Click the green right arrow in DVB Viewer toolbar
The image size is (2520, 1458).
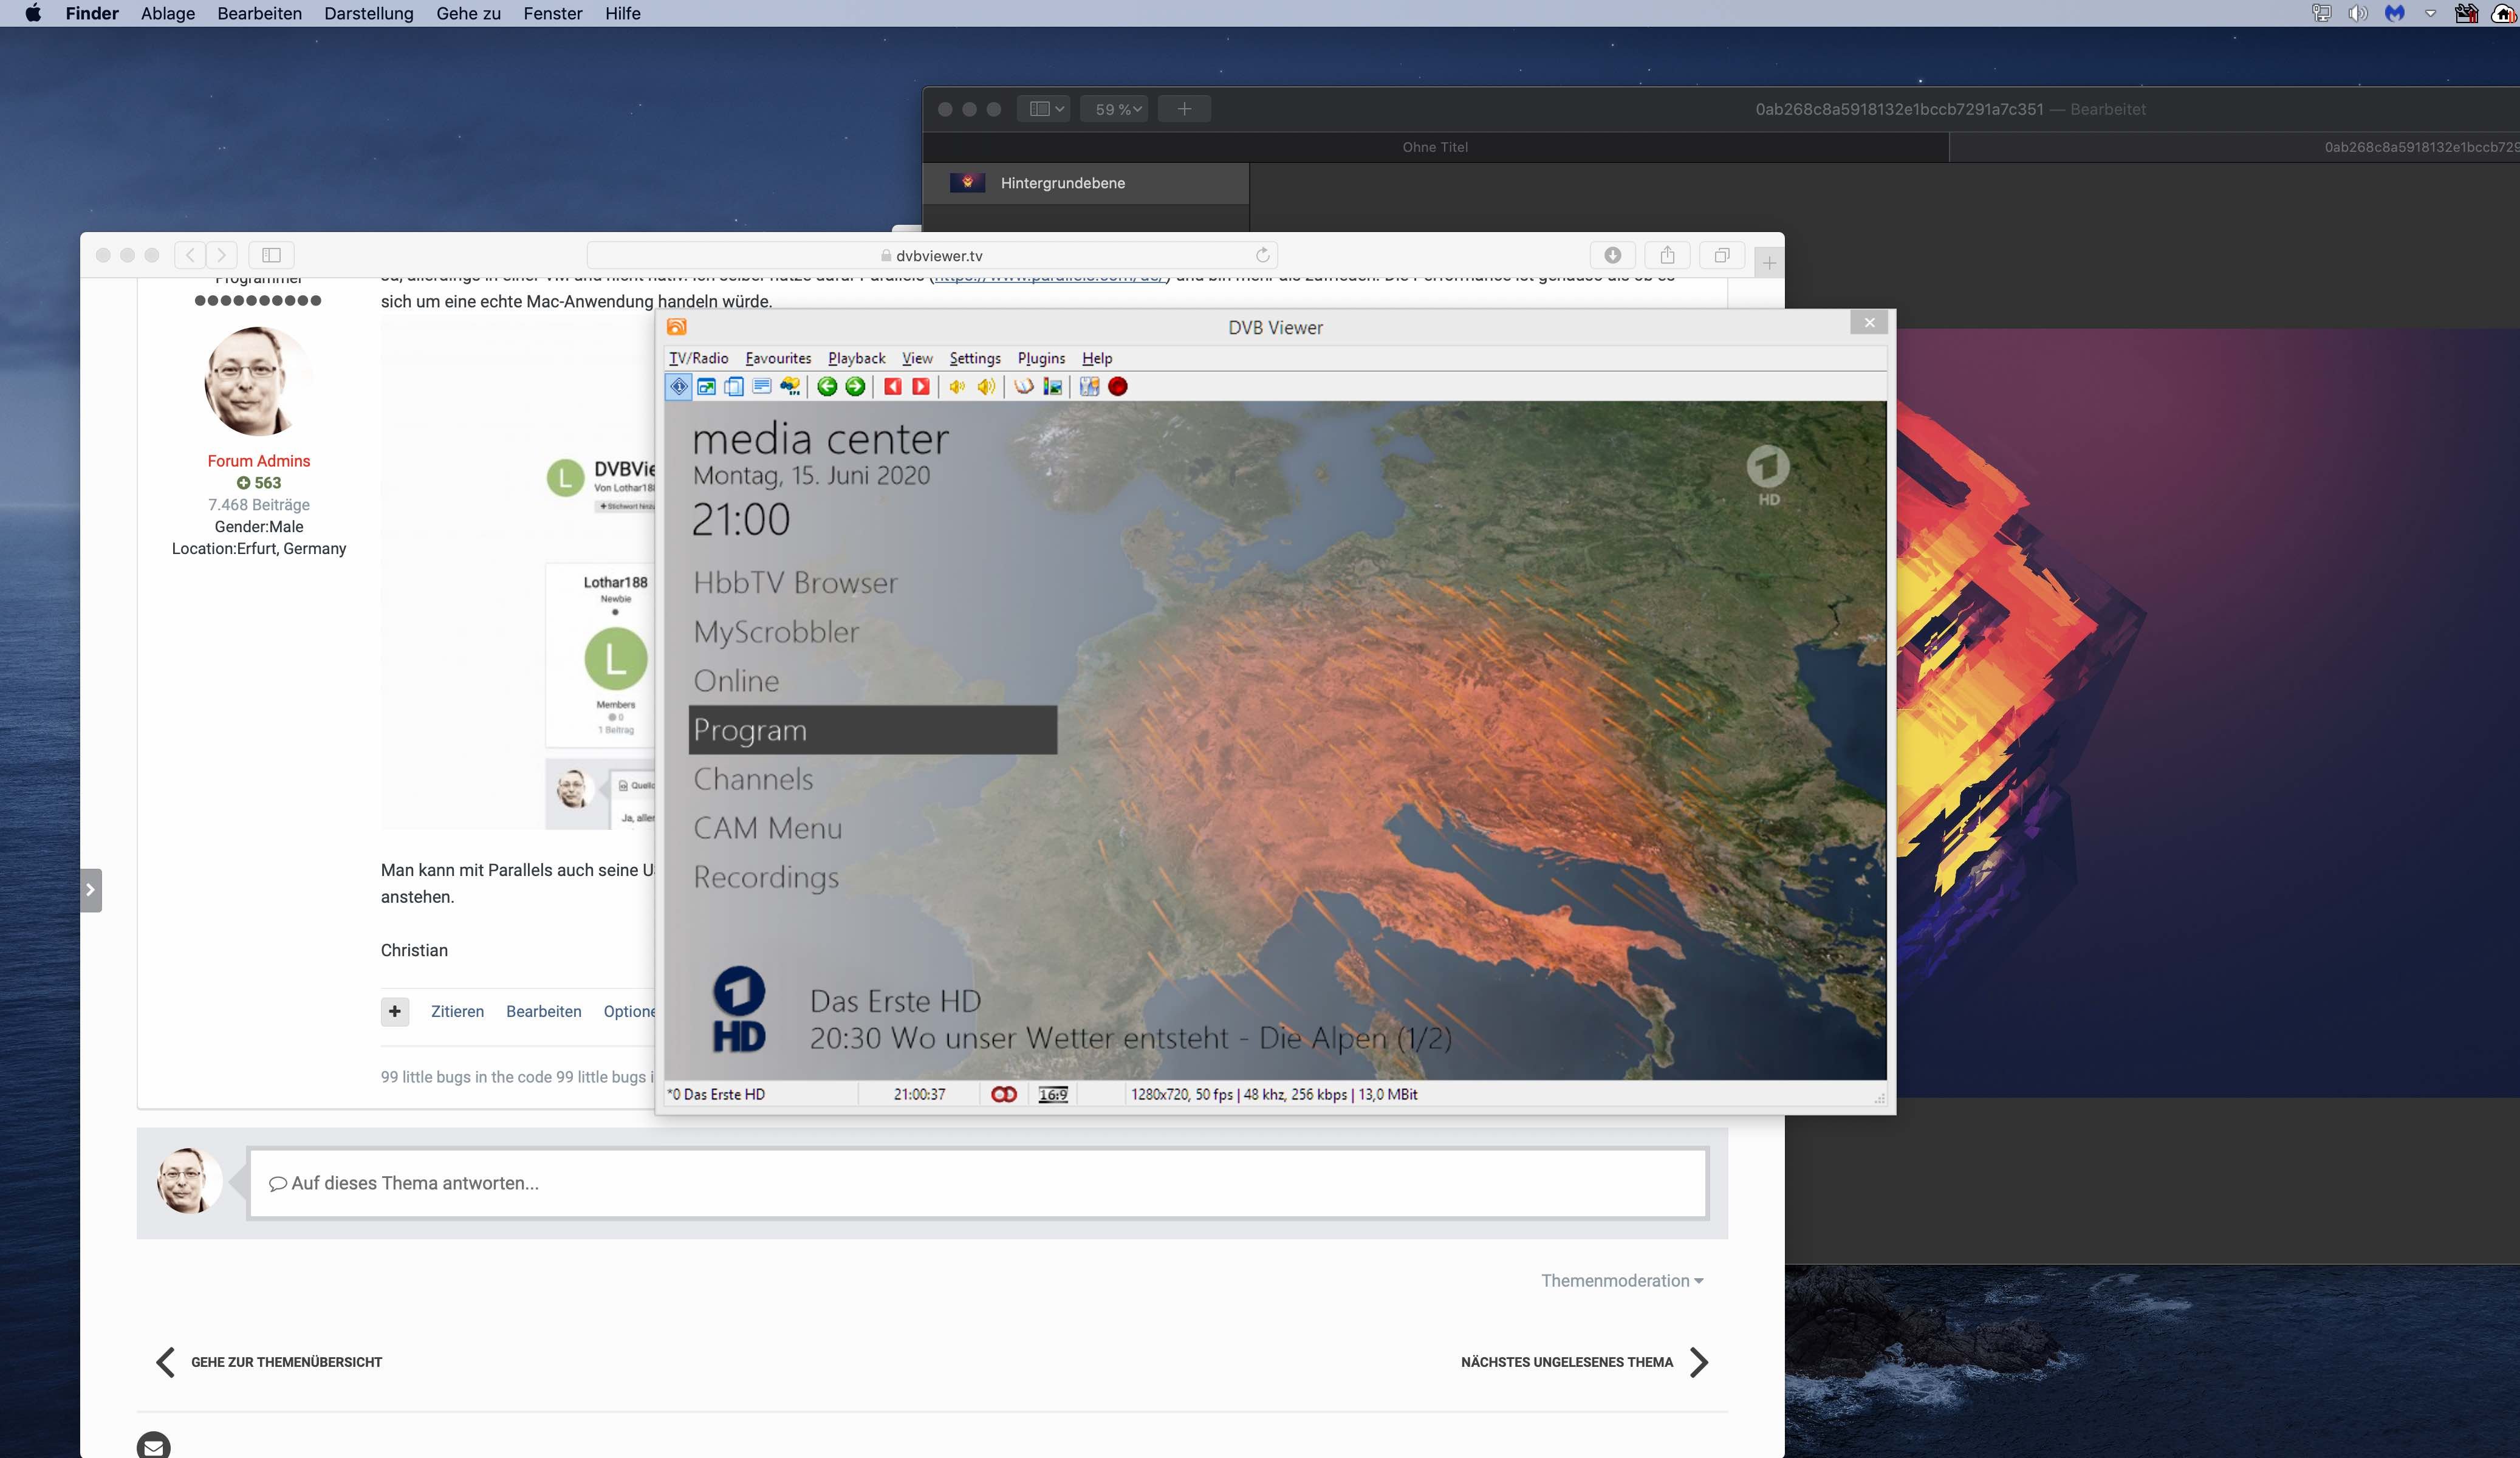tap(855, 387)
